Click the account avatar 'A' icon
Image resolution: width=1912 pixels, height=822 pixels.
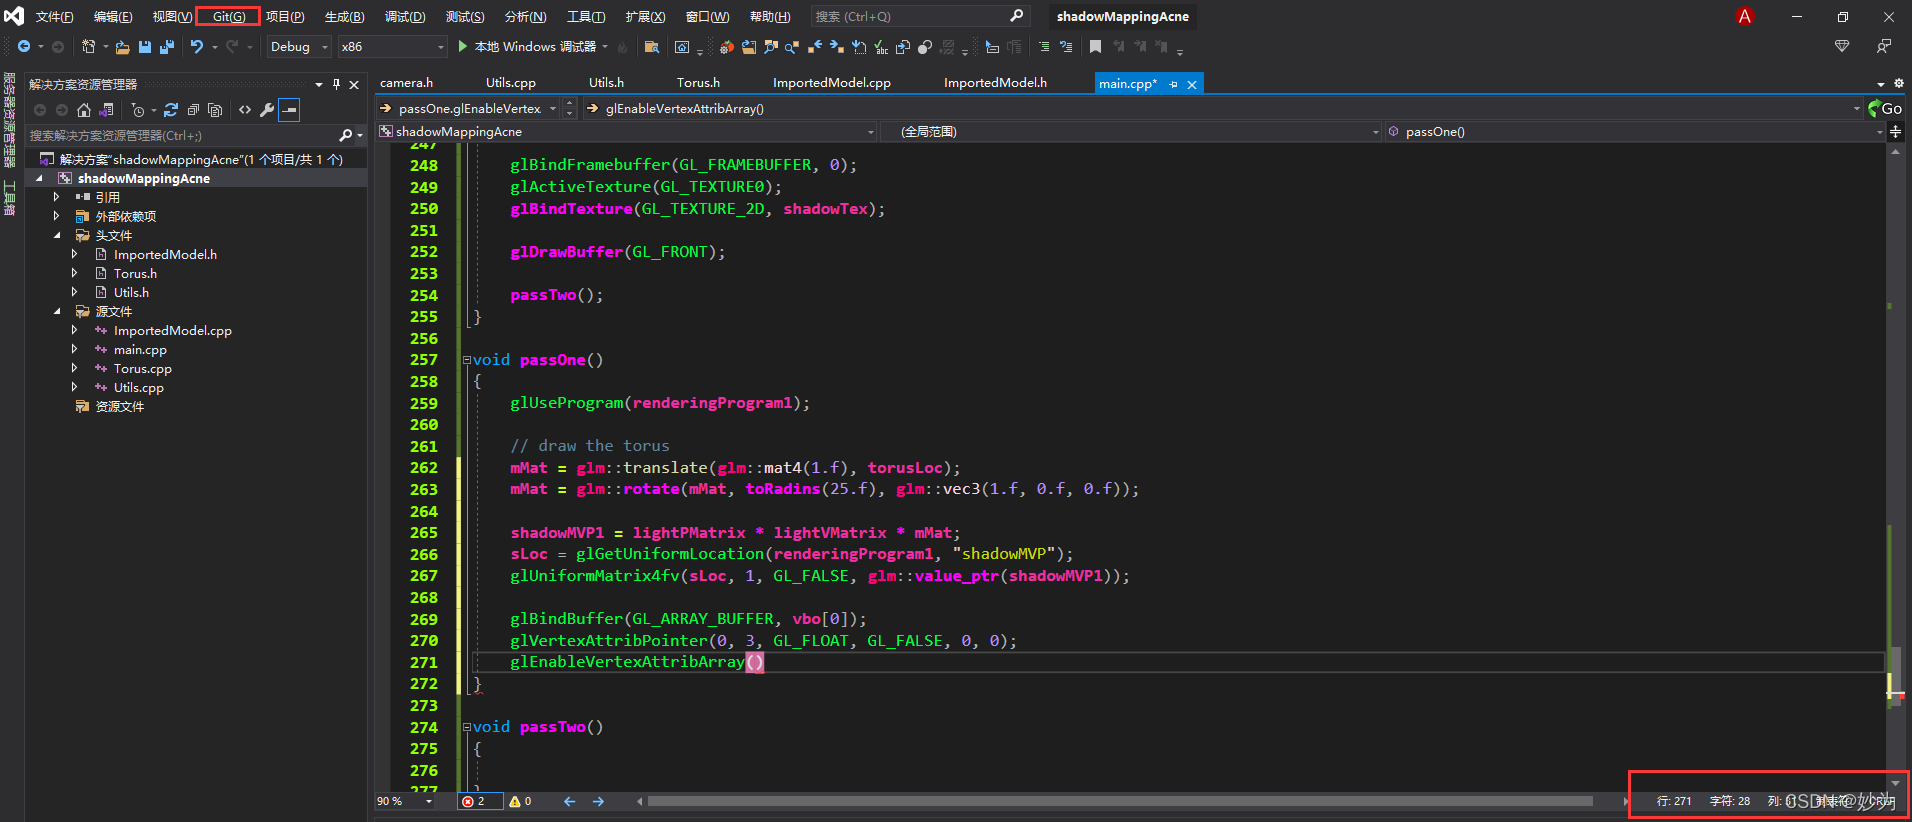click(x=1745, y=16)
